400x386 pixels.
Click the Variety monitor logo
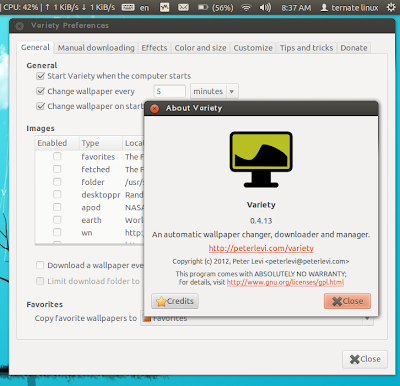(x=261, y=159)
